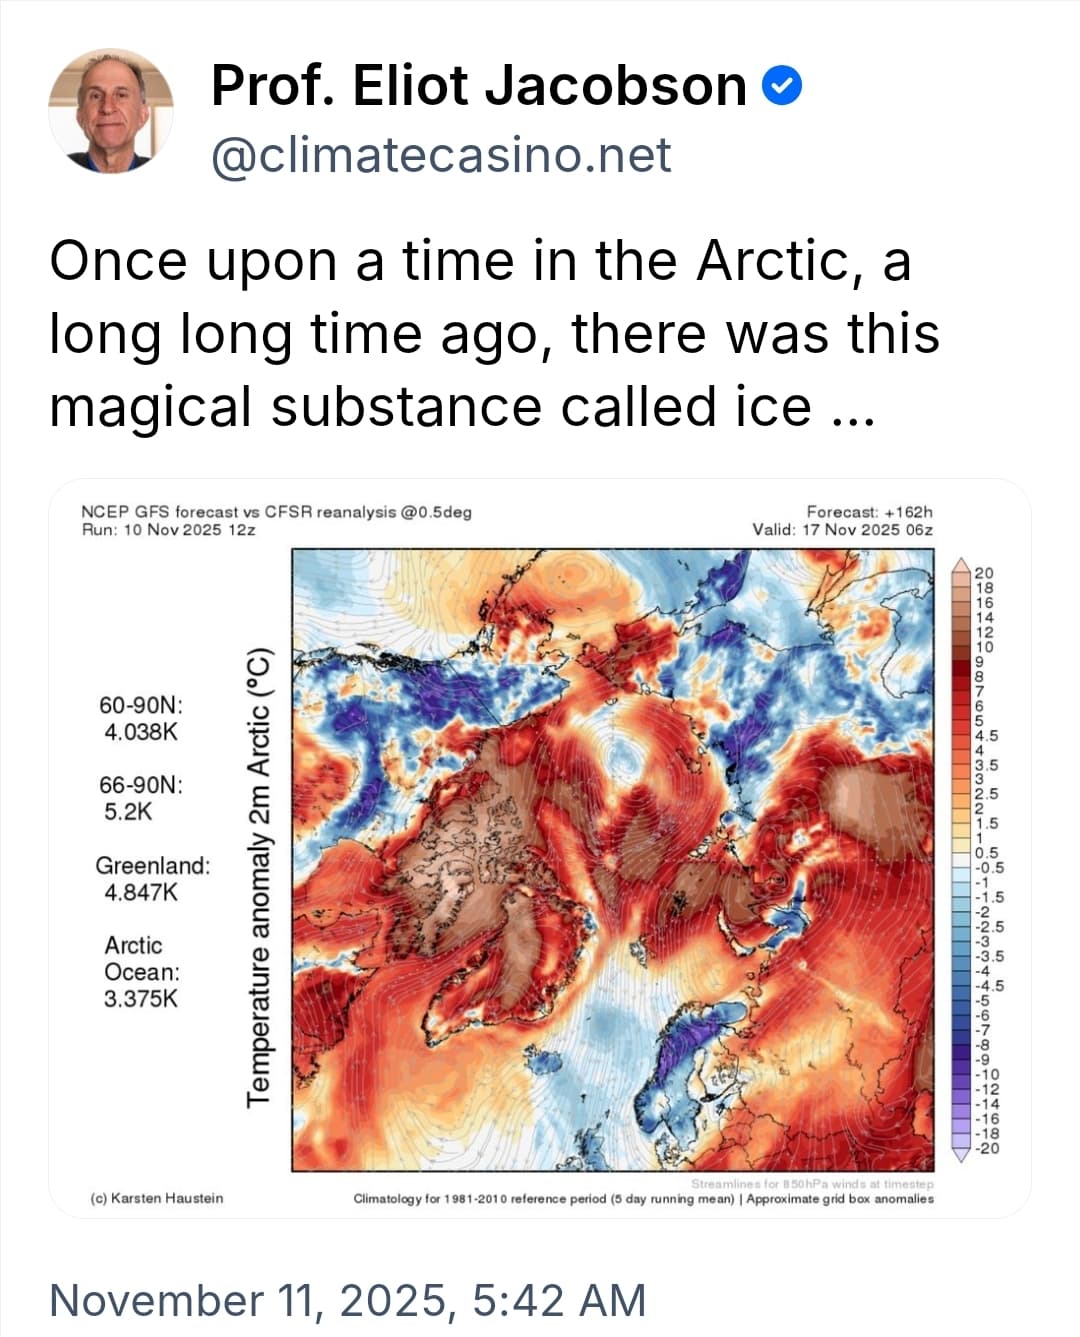This screenshot has height=1337, width=1080.
Task: Click the blue verified checkmark badge
Action: (x=782, y=87)
